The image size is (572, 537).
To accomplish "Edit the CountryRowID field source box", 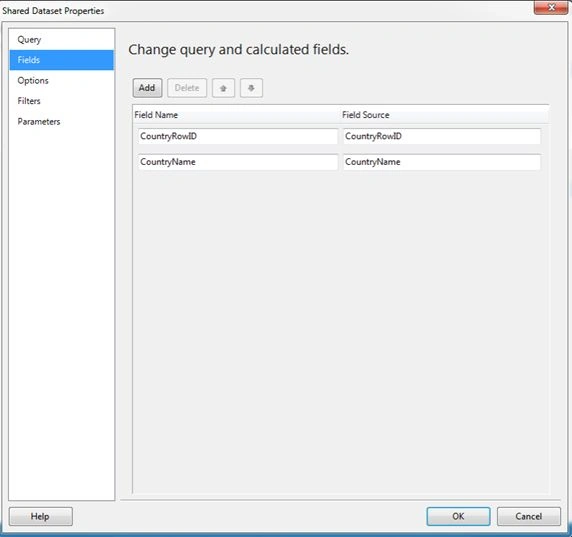I will pos(442,136).
